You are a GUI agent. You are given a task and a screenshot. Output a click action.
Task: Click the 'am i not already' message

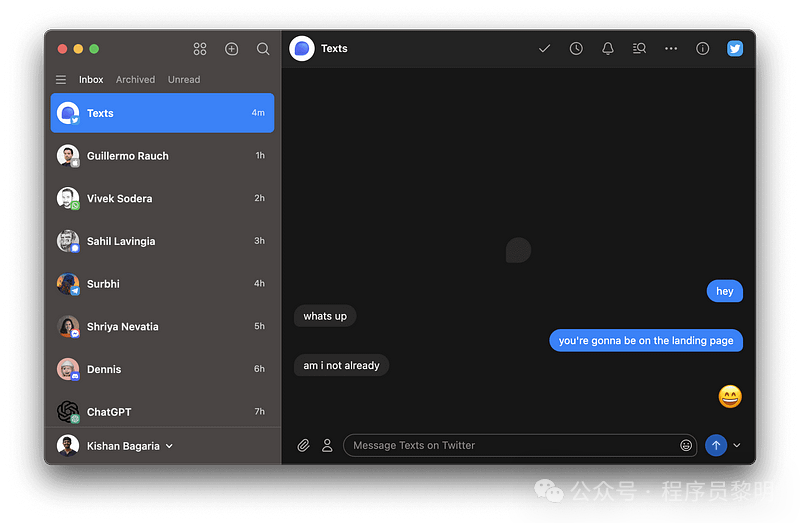(x=341, y=366)
